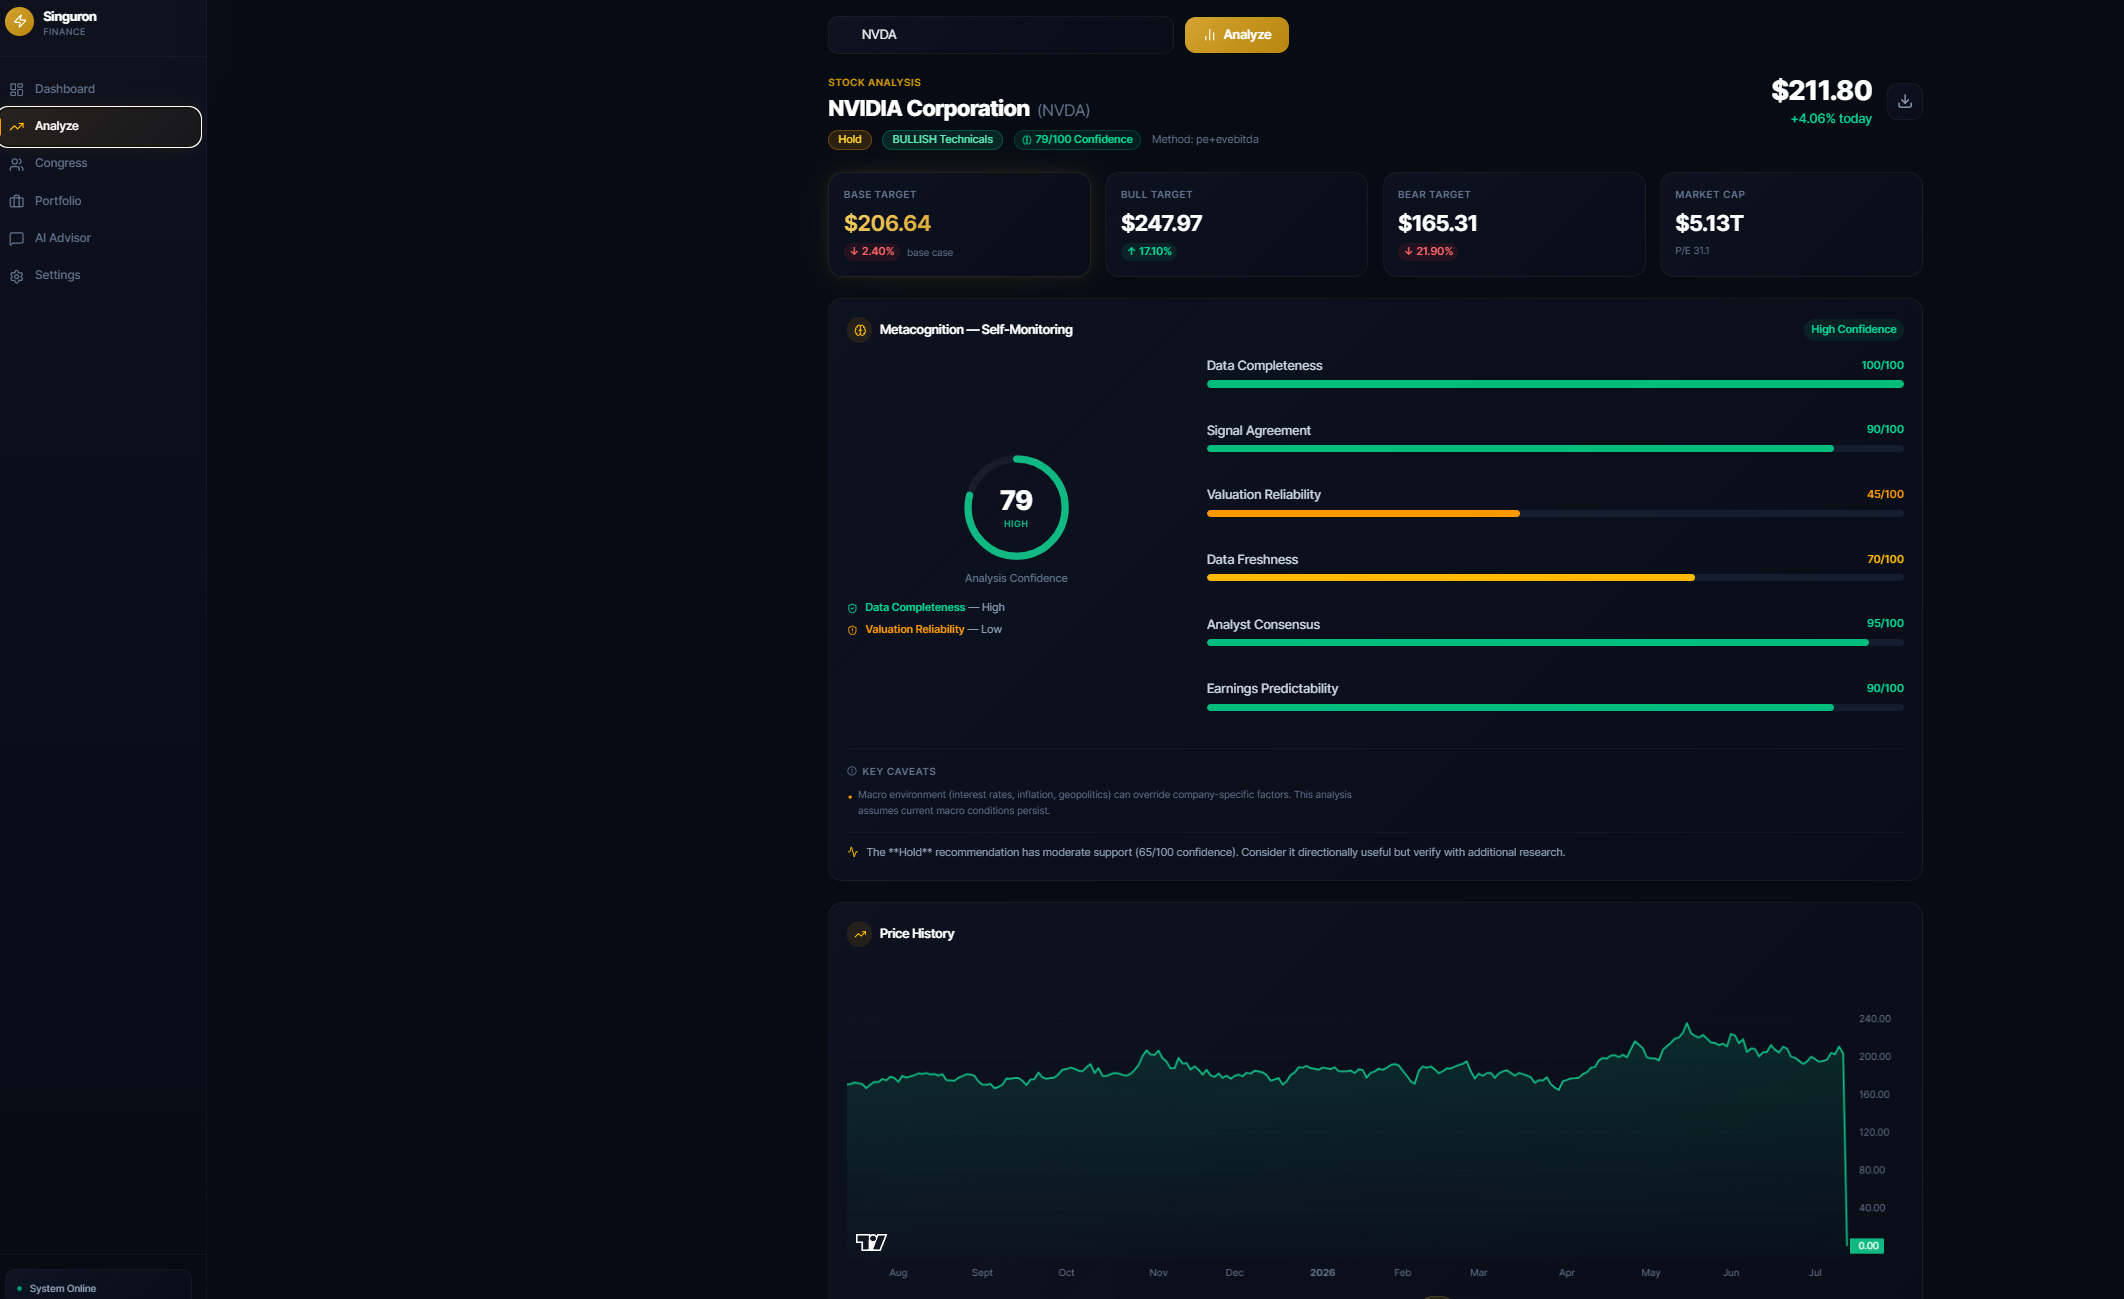This screenshot has width=2124, height=1299.
Task: Click the Settings gear icon in sidebar
Action: tap(17, 276)
